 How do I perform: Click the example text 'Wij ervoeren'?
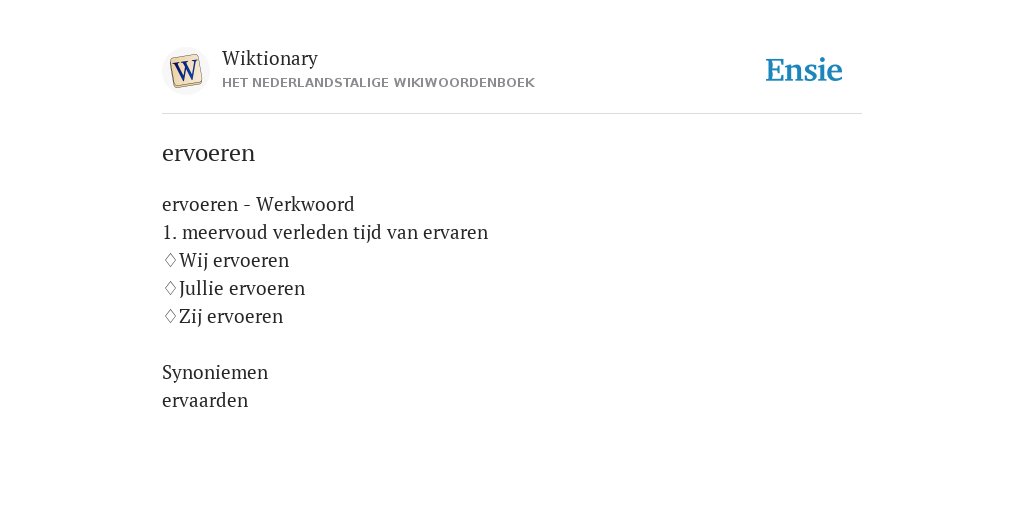pyautogui.click(x=234, y=261)
